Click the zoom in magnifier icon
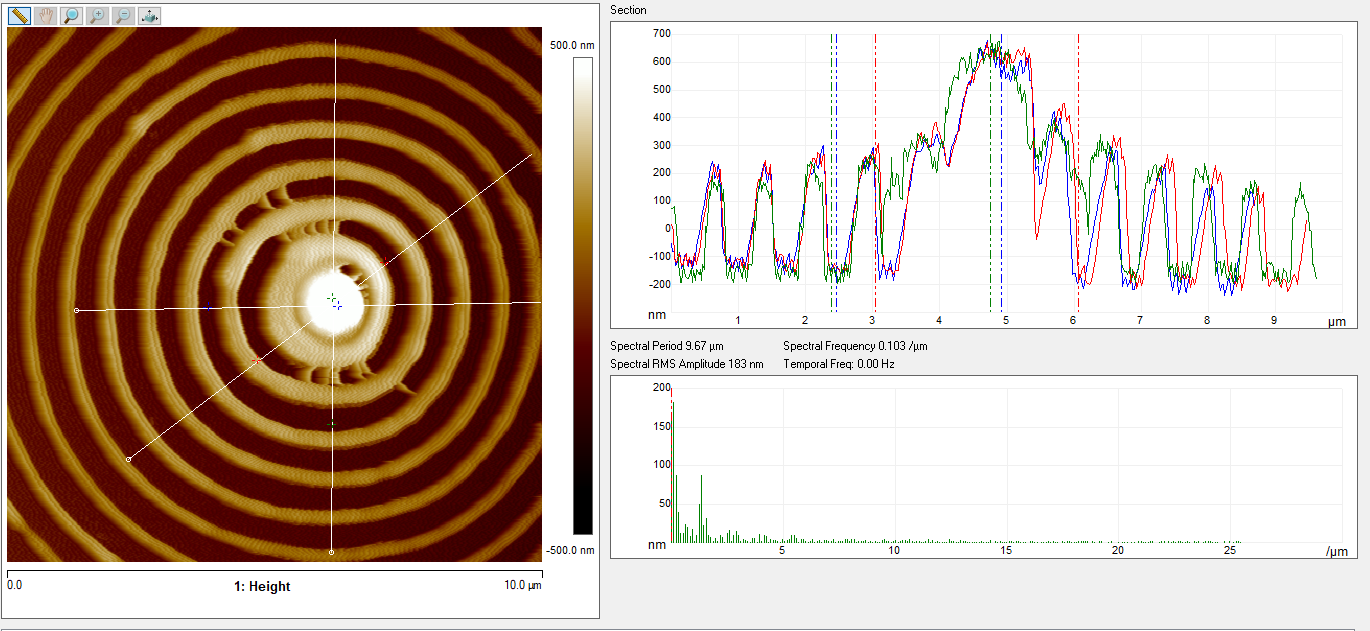 click(x=97, y=16)
